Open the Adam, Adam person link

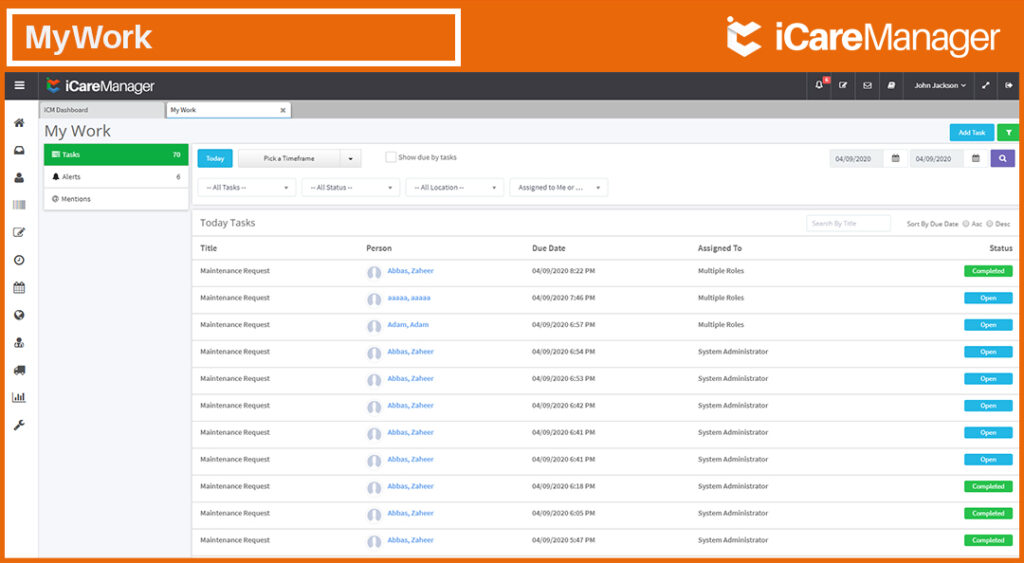408,325
